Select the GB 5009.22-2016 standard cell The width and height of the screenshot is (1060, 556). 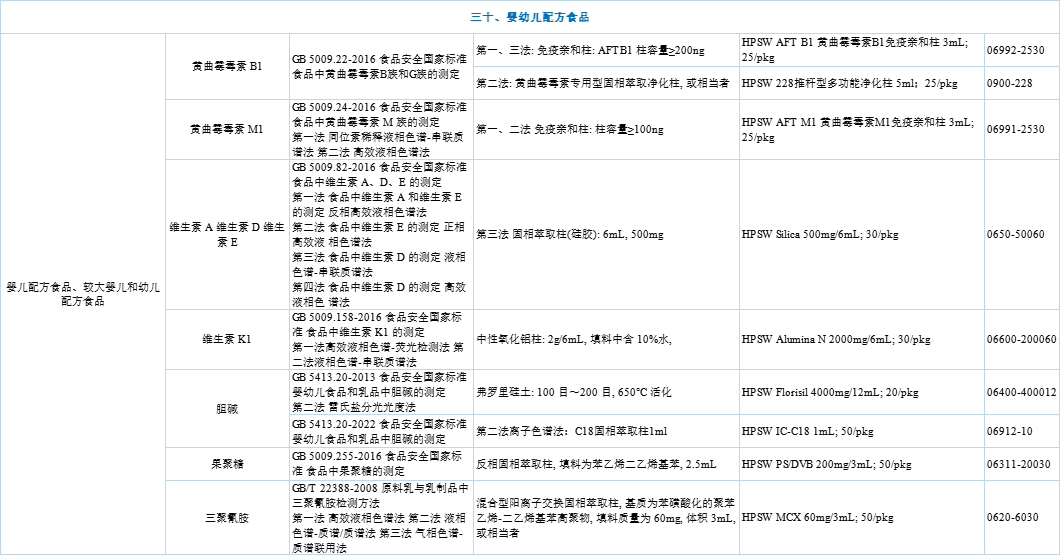pyautogui.click(x=381, y=66)
